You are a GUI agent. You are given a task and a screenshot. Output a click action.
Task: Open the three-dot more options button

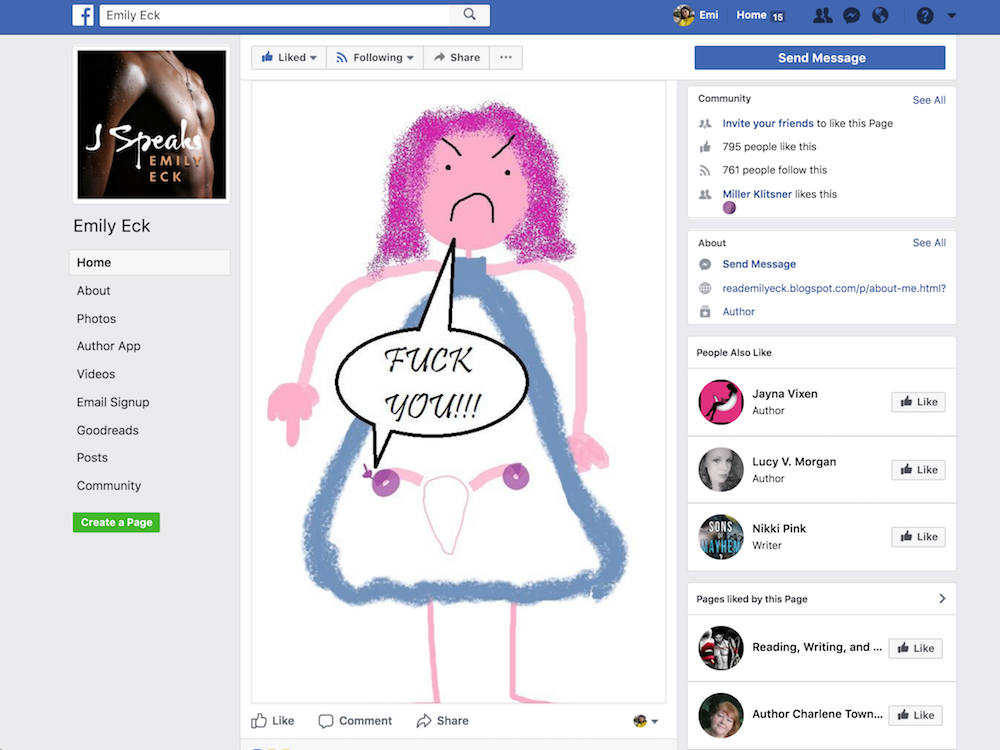click(x=506, y=57)
